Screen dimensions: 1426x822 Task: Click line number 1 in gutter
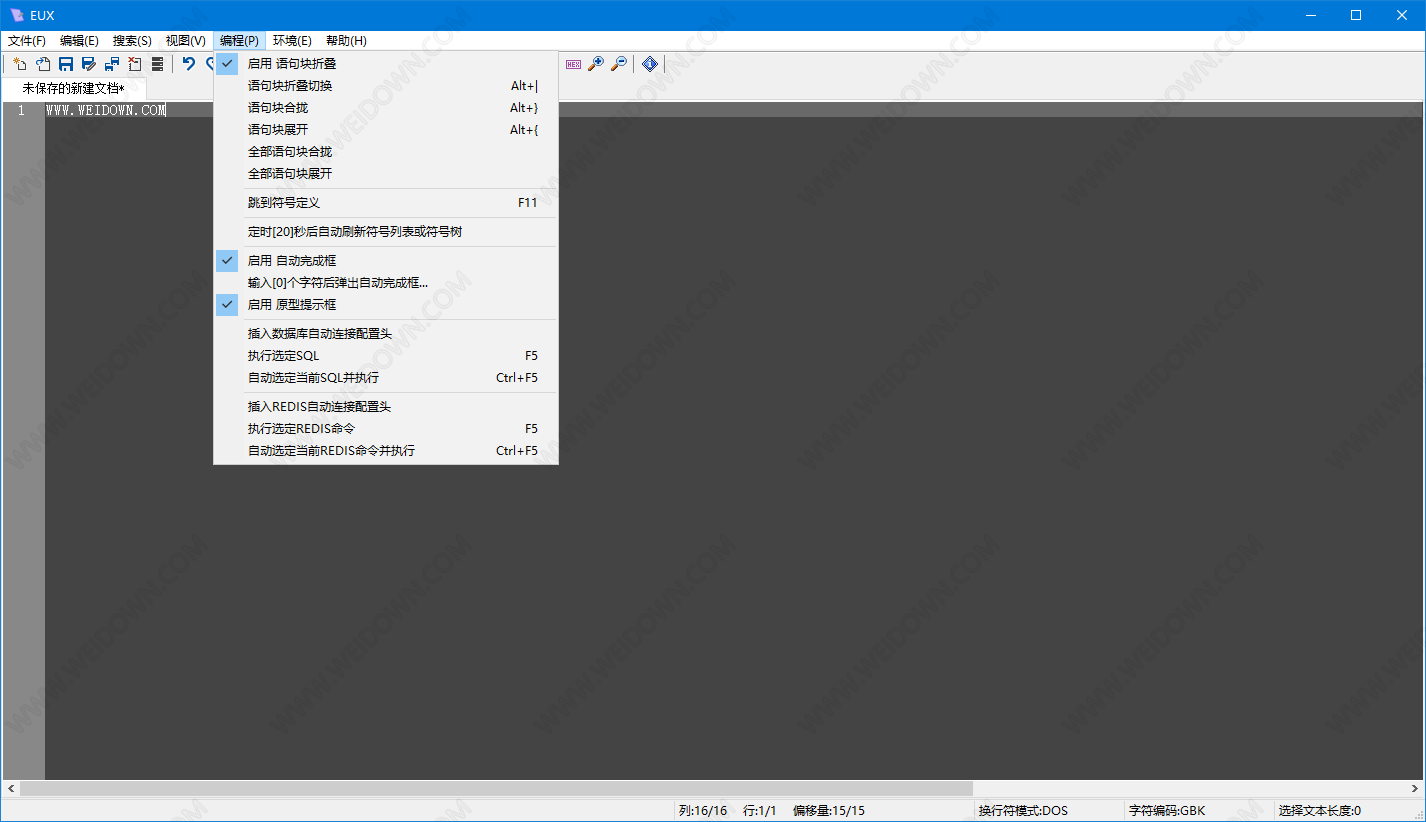tap(21, 110)
